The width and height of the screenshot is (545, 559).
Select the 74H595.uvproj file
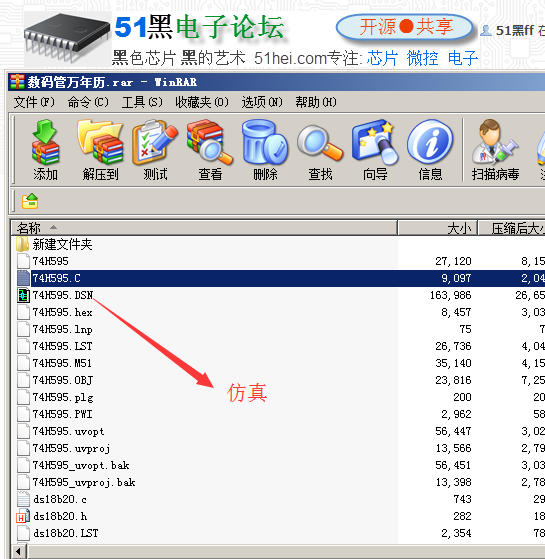point(71,448)
